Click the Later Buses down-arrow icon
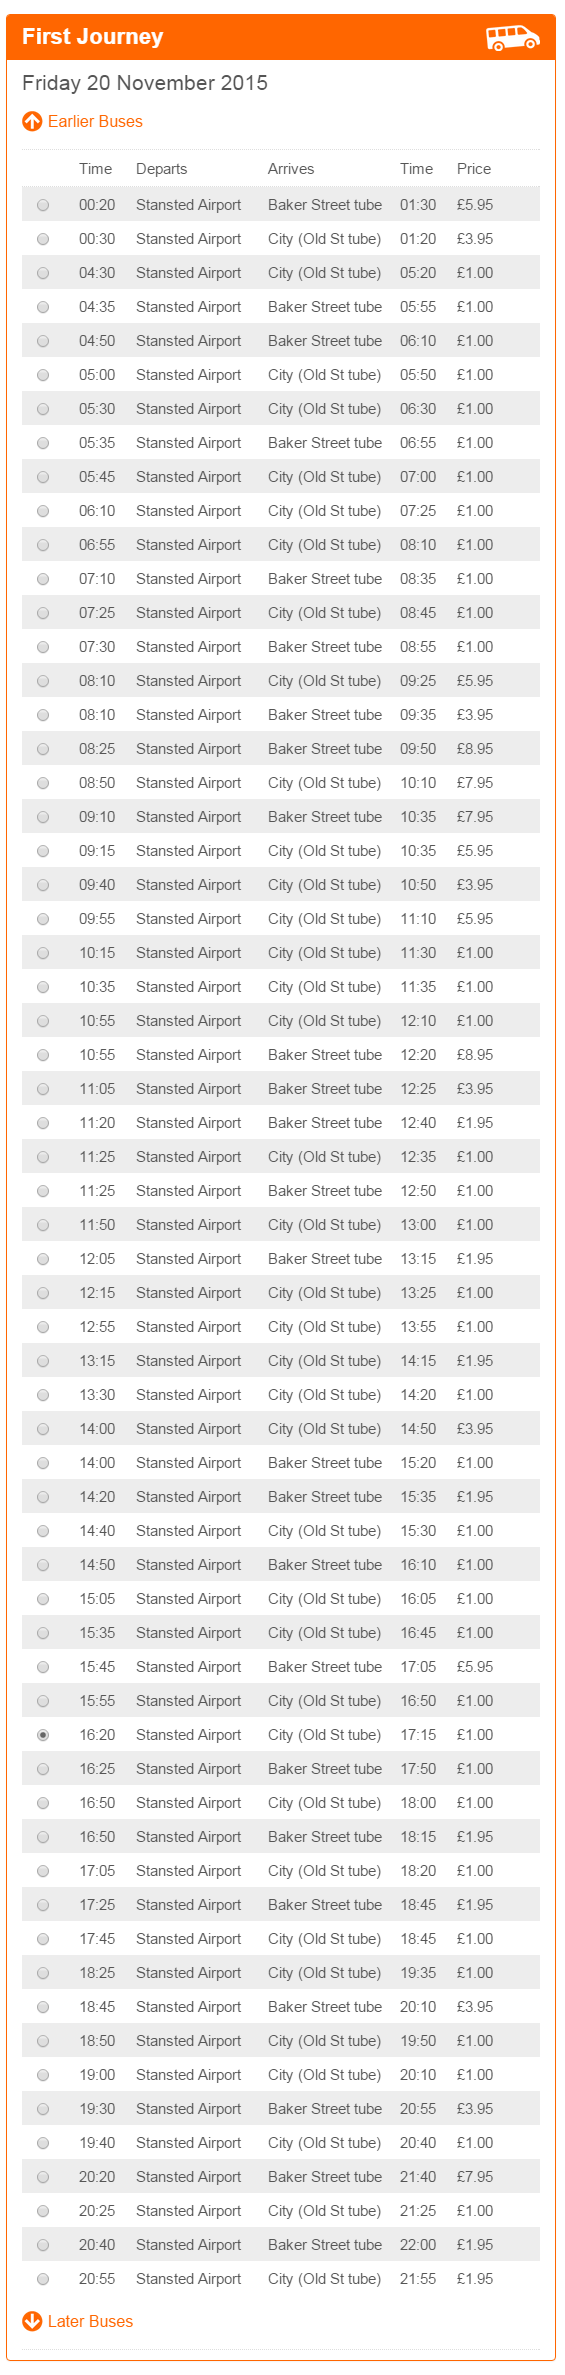Viewport: 565px width, 2375px height. (32, 2321)
